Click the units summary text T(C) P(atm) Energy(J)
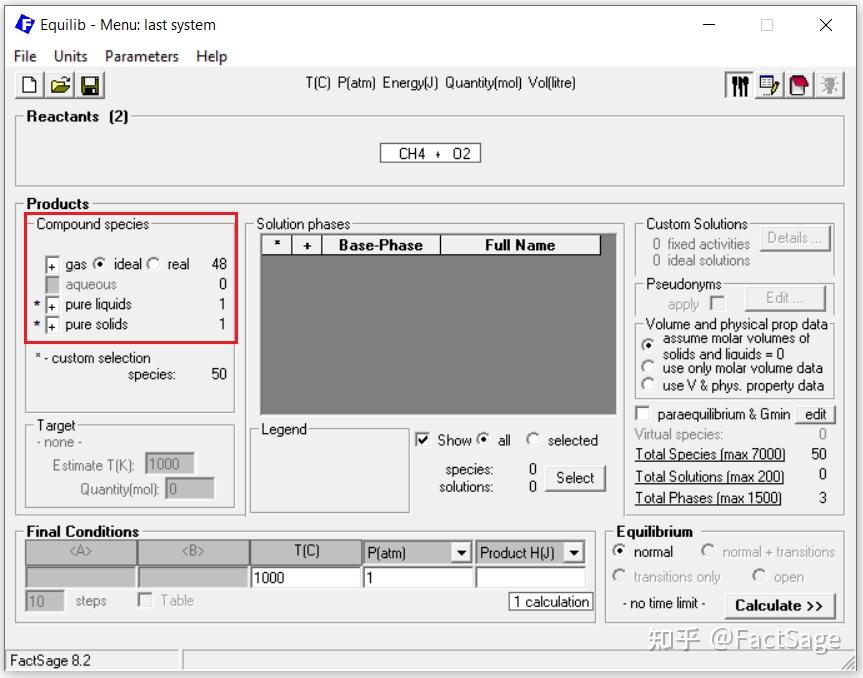Viewport: 863px width, 678px height. [440, 83]
